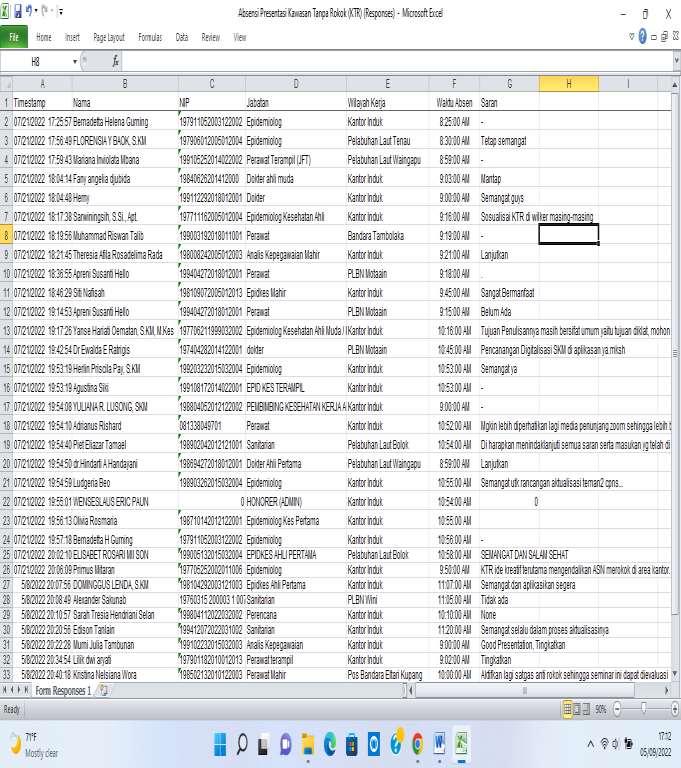Viewport: 681px width, 768px height.
Task: Click the Timestamp header cell
Action: 42,103
